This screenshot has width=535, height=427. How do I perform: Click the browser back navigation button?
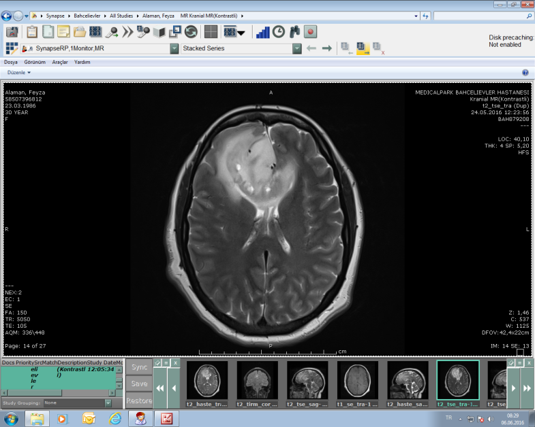tap(6, 16)
